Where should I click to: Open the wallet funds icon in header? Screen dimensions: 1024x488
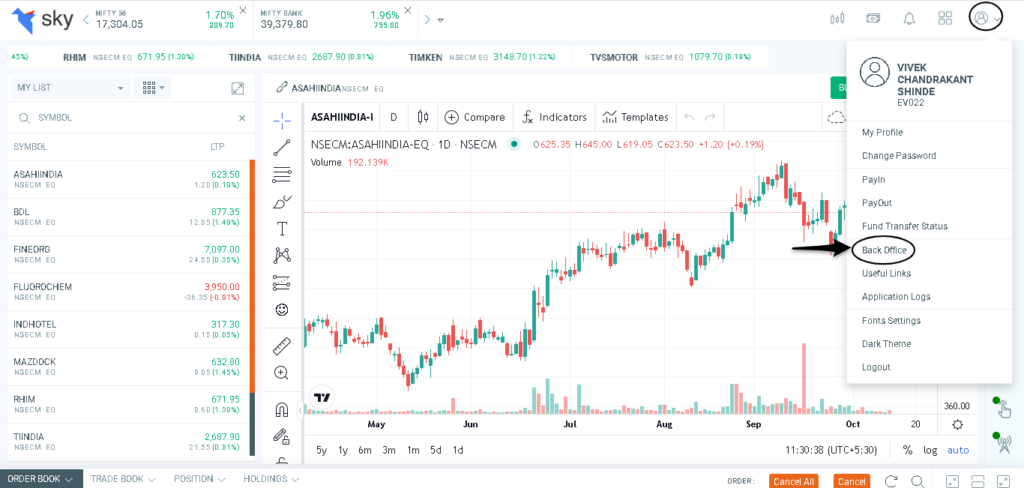coord(872,18)
